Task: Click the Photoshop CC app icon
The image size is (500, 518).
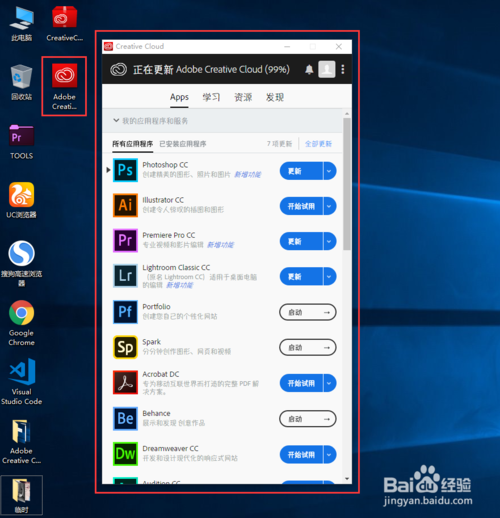Action: tap(125, 170)
